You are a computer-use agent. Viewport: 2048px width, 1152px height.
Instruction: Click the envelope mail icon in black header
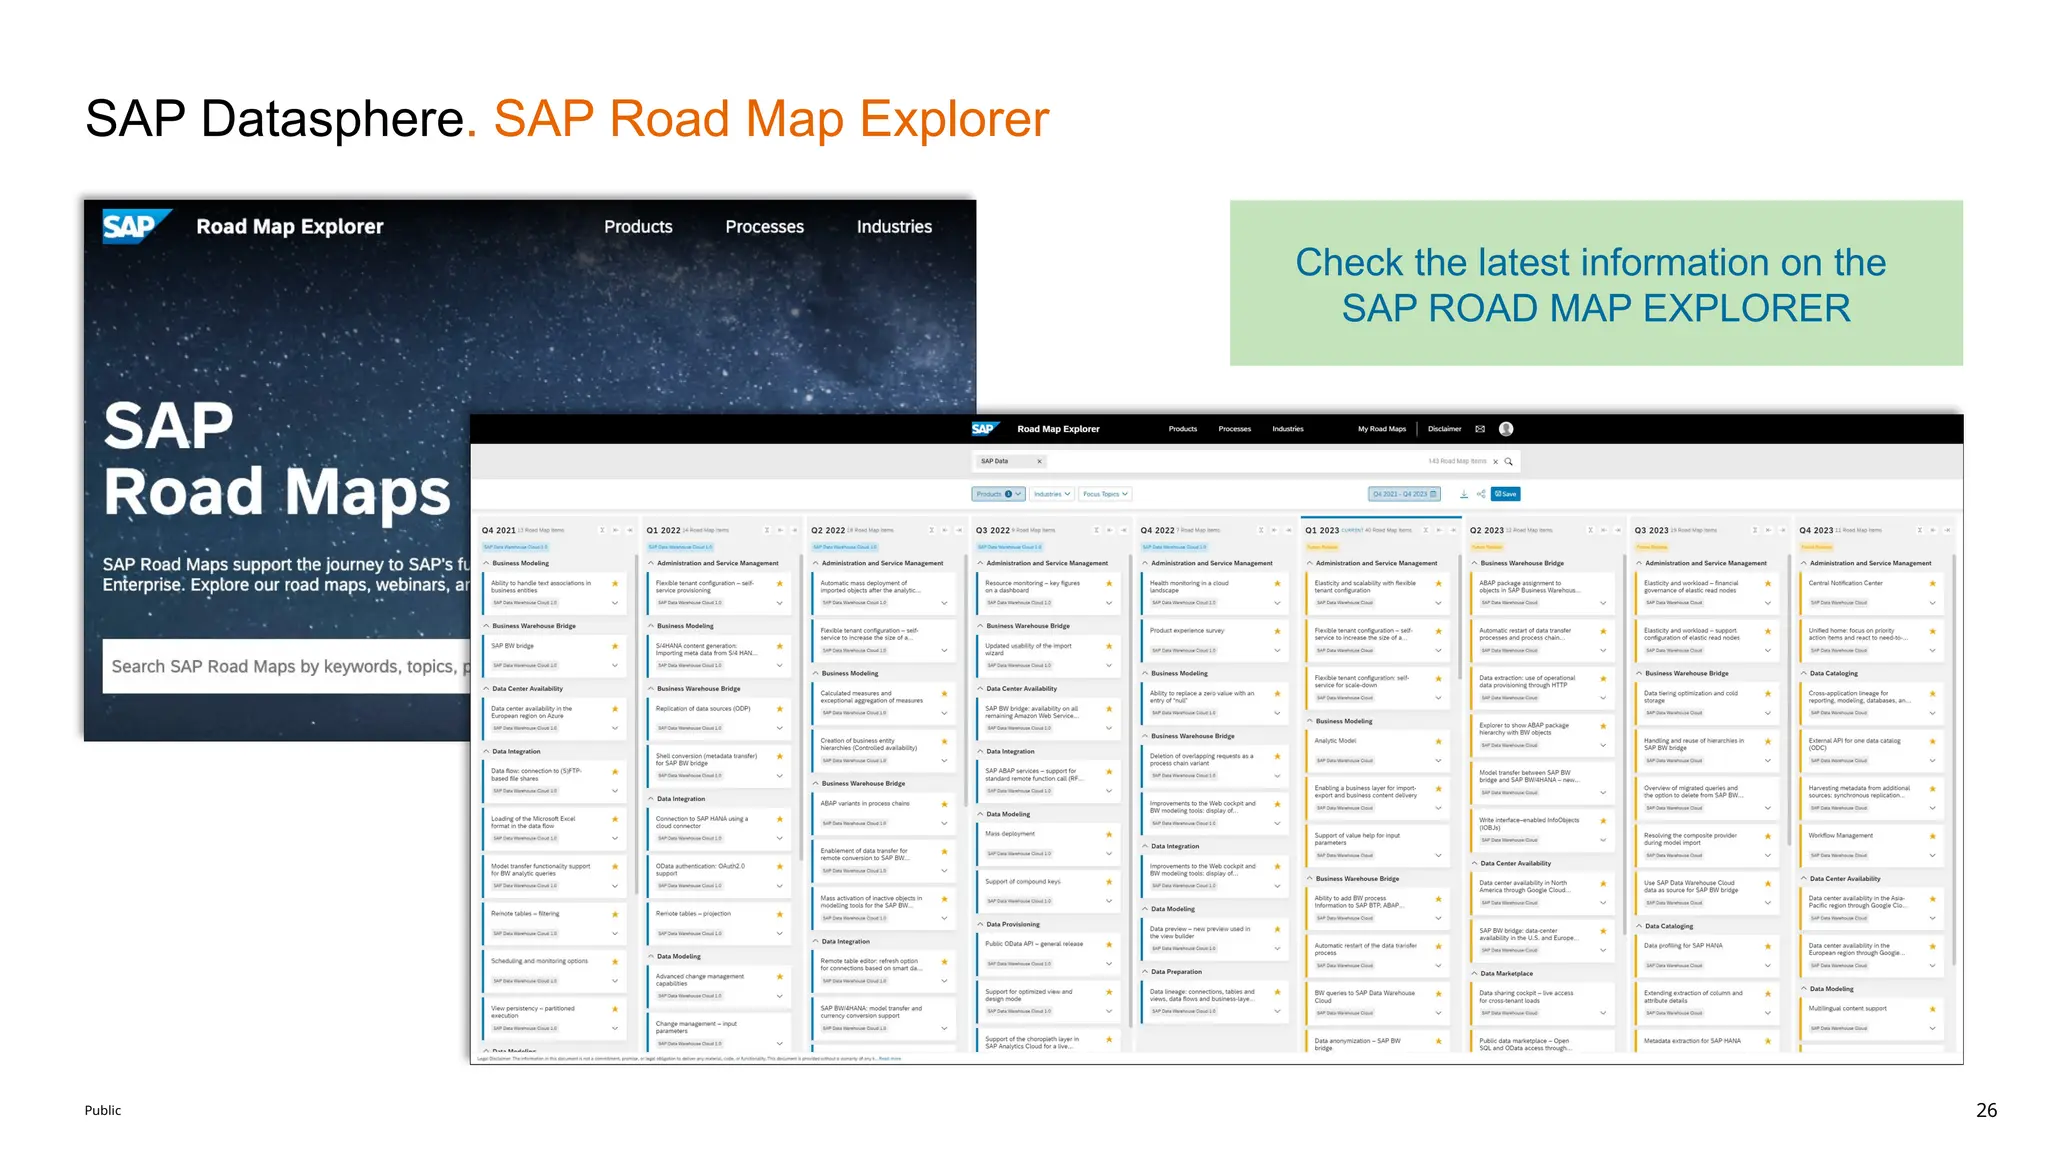[x=1480, y=429]
